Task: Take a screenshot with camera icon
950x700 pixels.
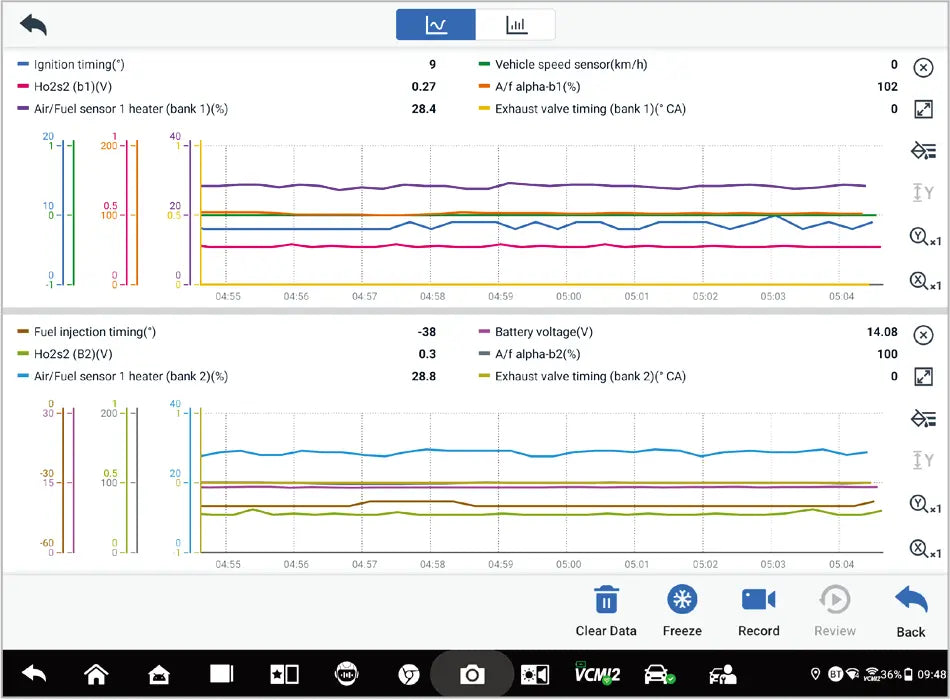Action: point(472,675)
